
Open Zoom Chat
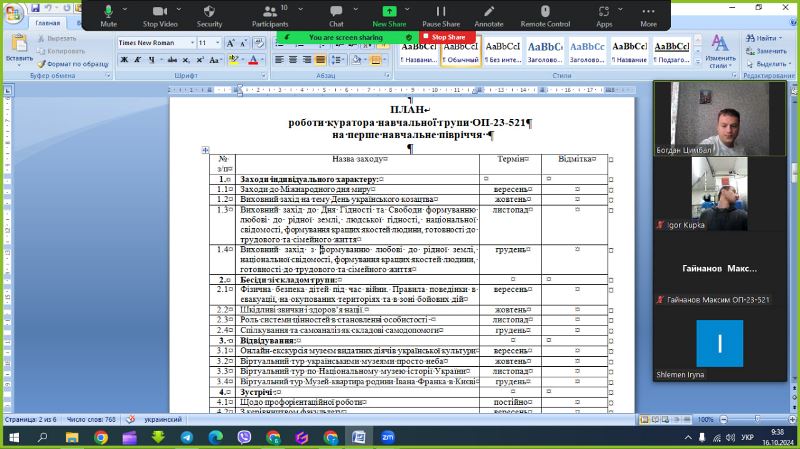tap(336, 16)
